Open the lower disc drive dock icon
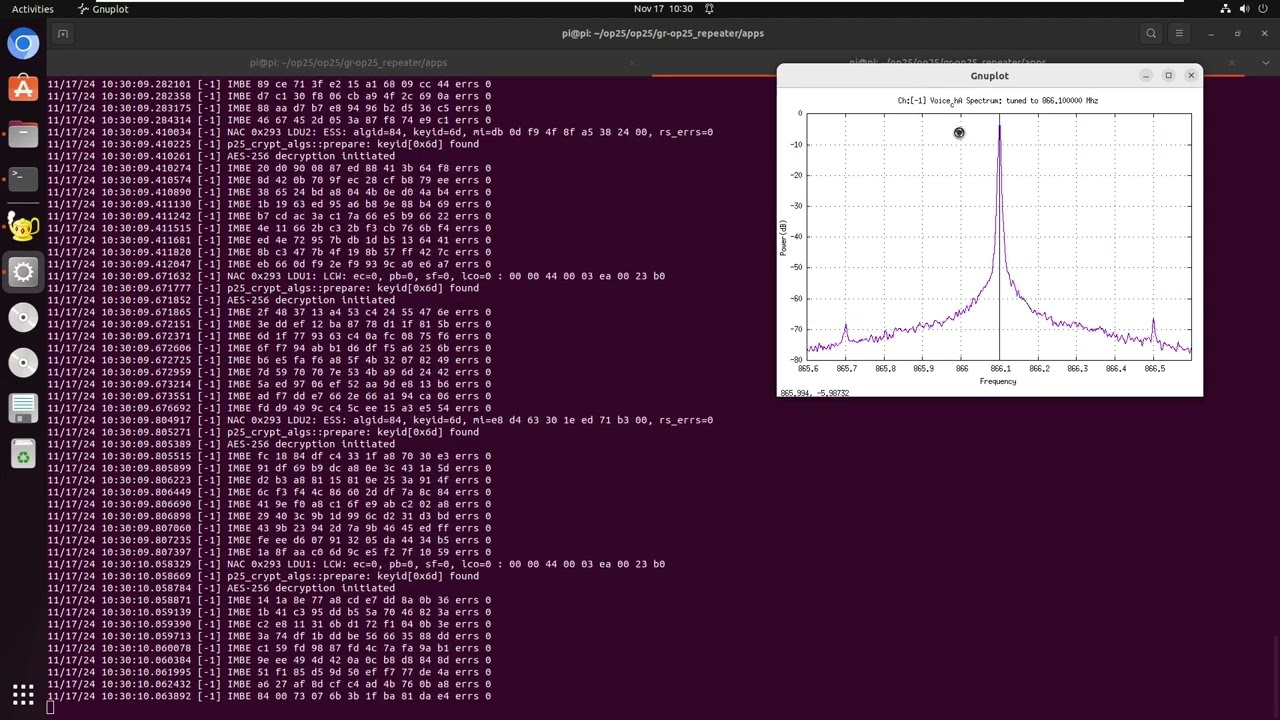The width and height of the screenshot is (1280, 720). (23, 363)
